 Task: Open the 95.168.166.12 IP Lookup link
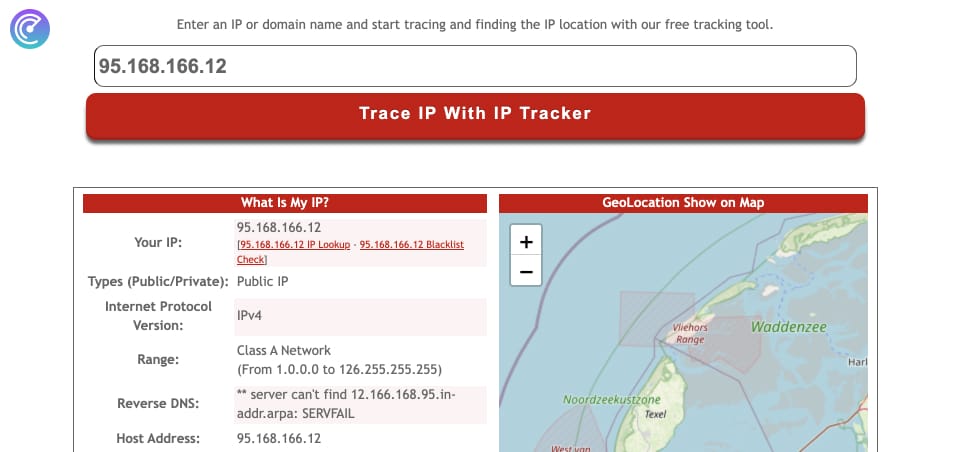(294, 245)
